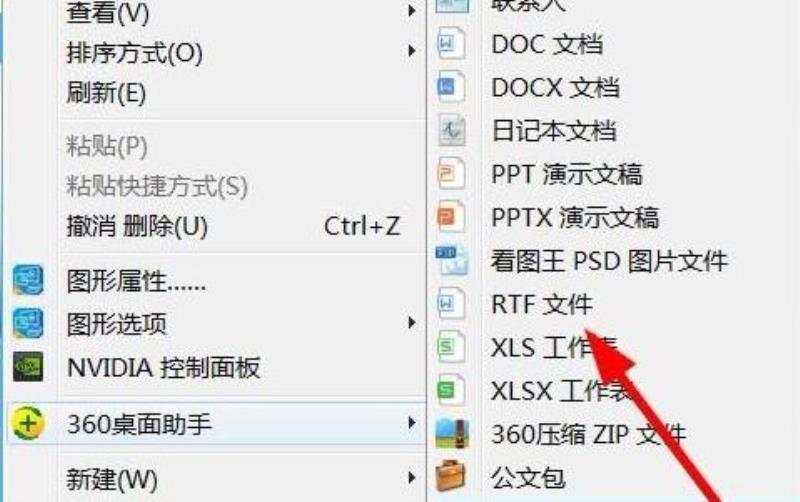Click the DOCX document file icon
Screen dimensions: 800x502
[451, 87]
